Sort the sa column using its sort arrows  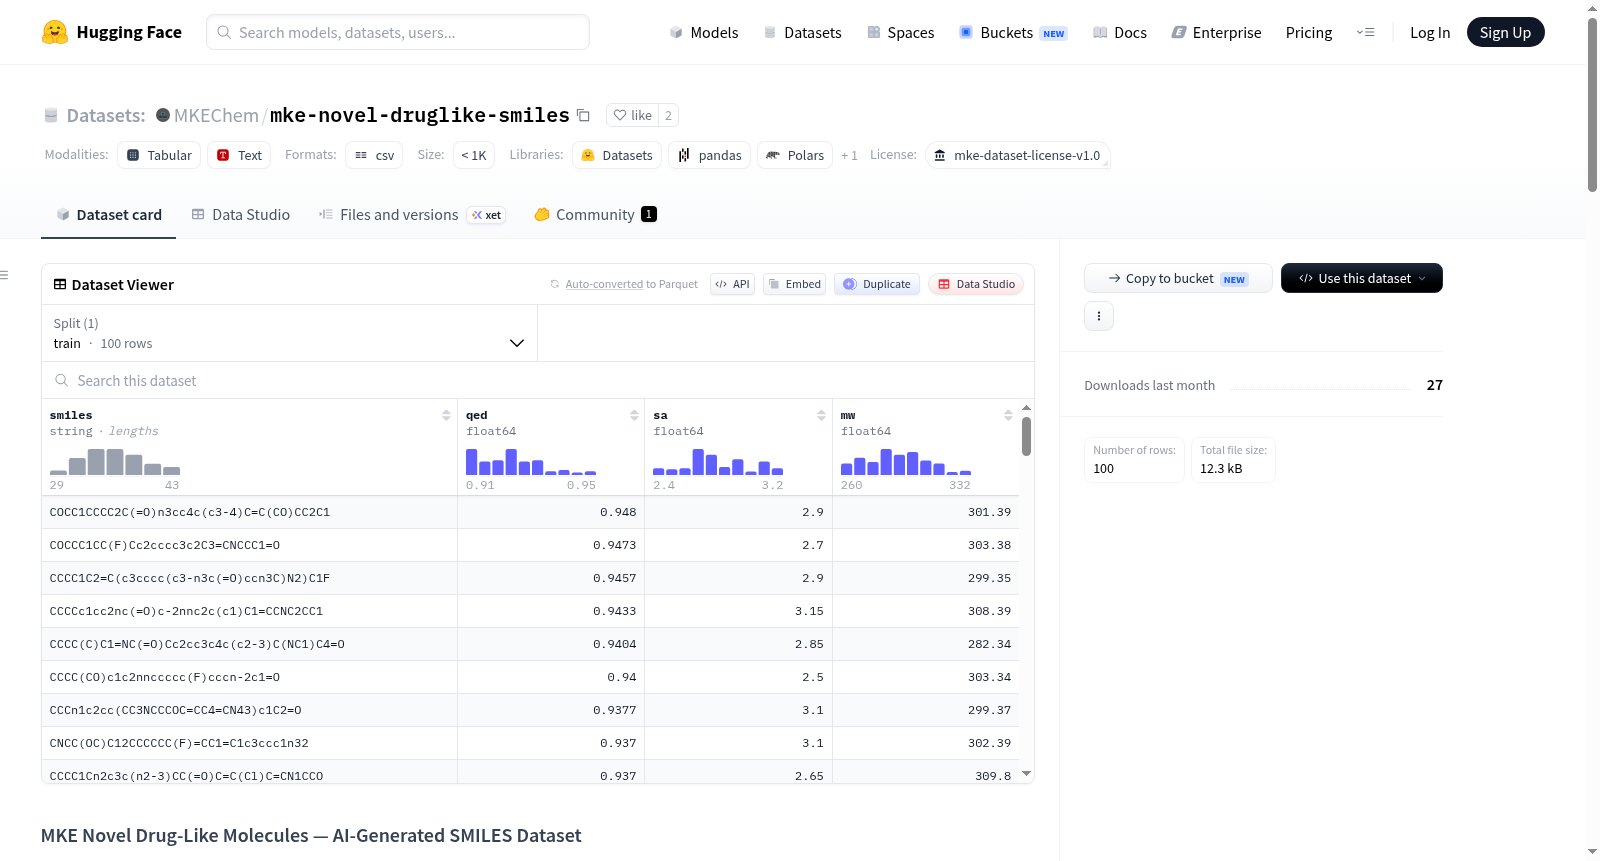coord(821,415)
